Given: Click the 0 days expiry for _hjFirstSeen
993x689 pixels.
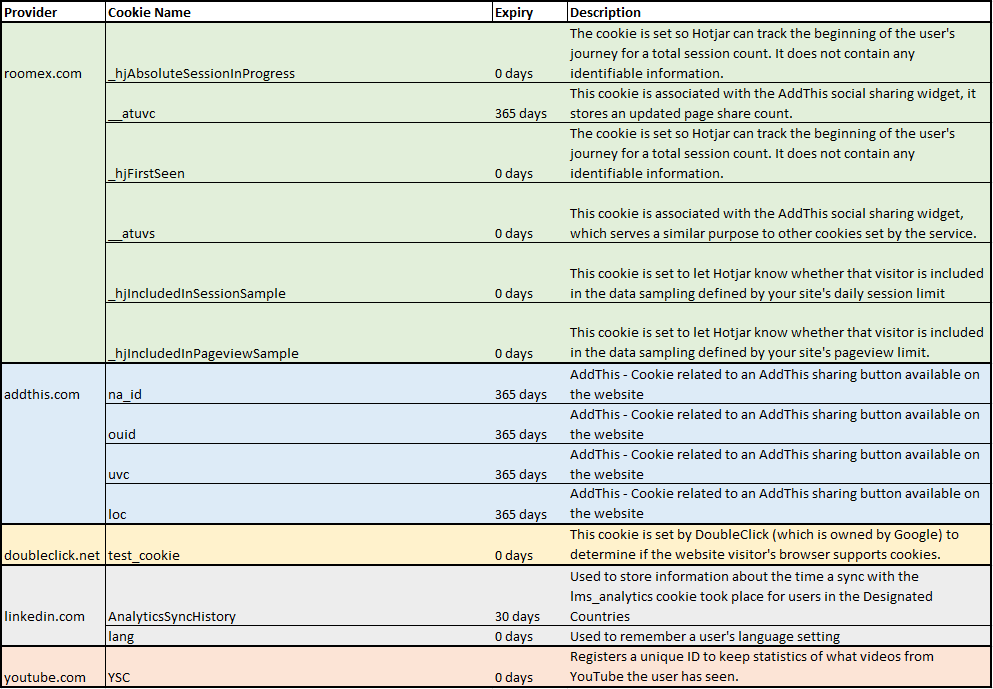Looking at the screenshot, I should click(530, 153).
